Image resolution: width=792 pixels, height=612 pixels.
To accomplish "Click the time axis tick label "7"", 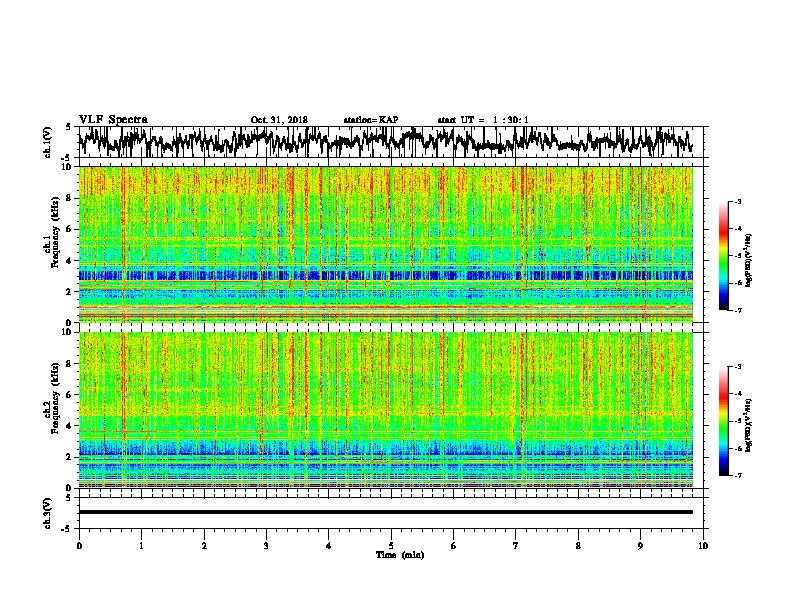I will tap(516, 546).
